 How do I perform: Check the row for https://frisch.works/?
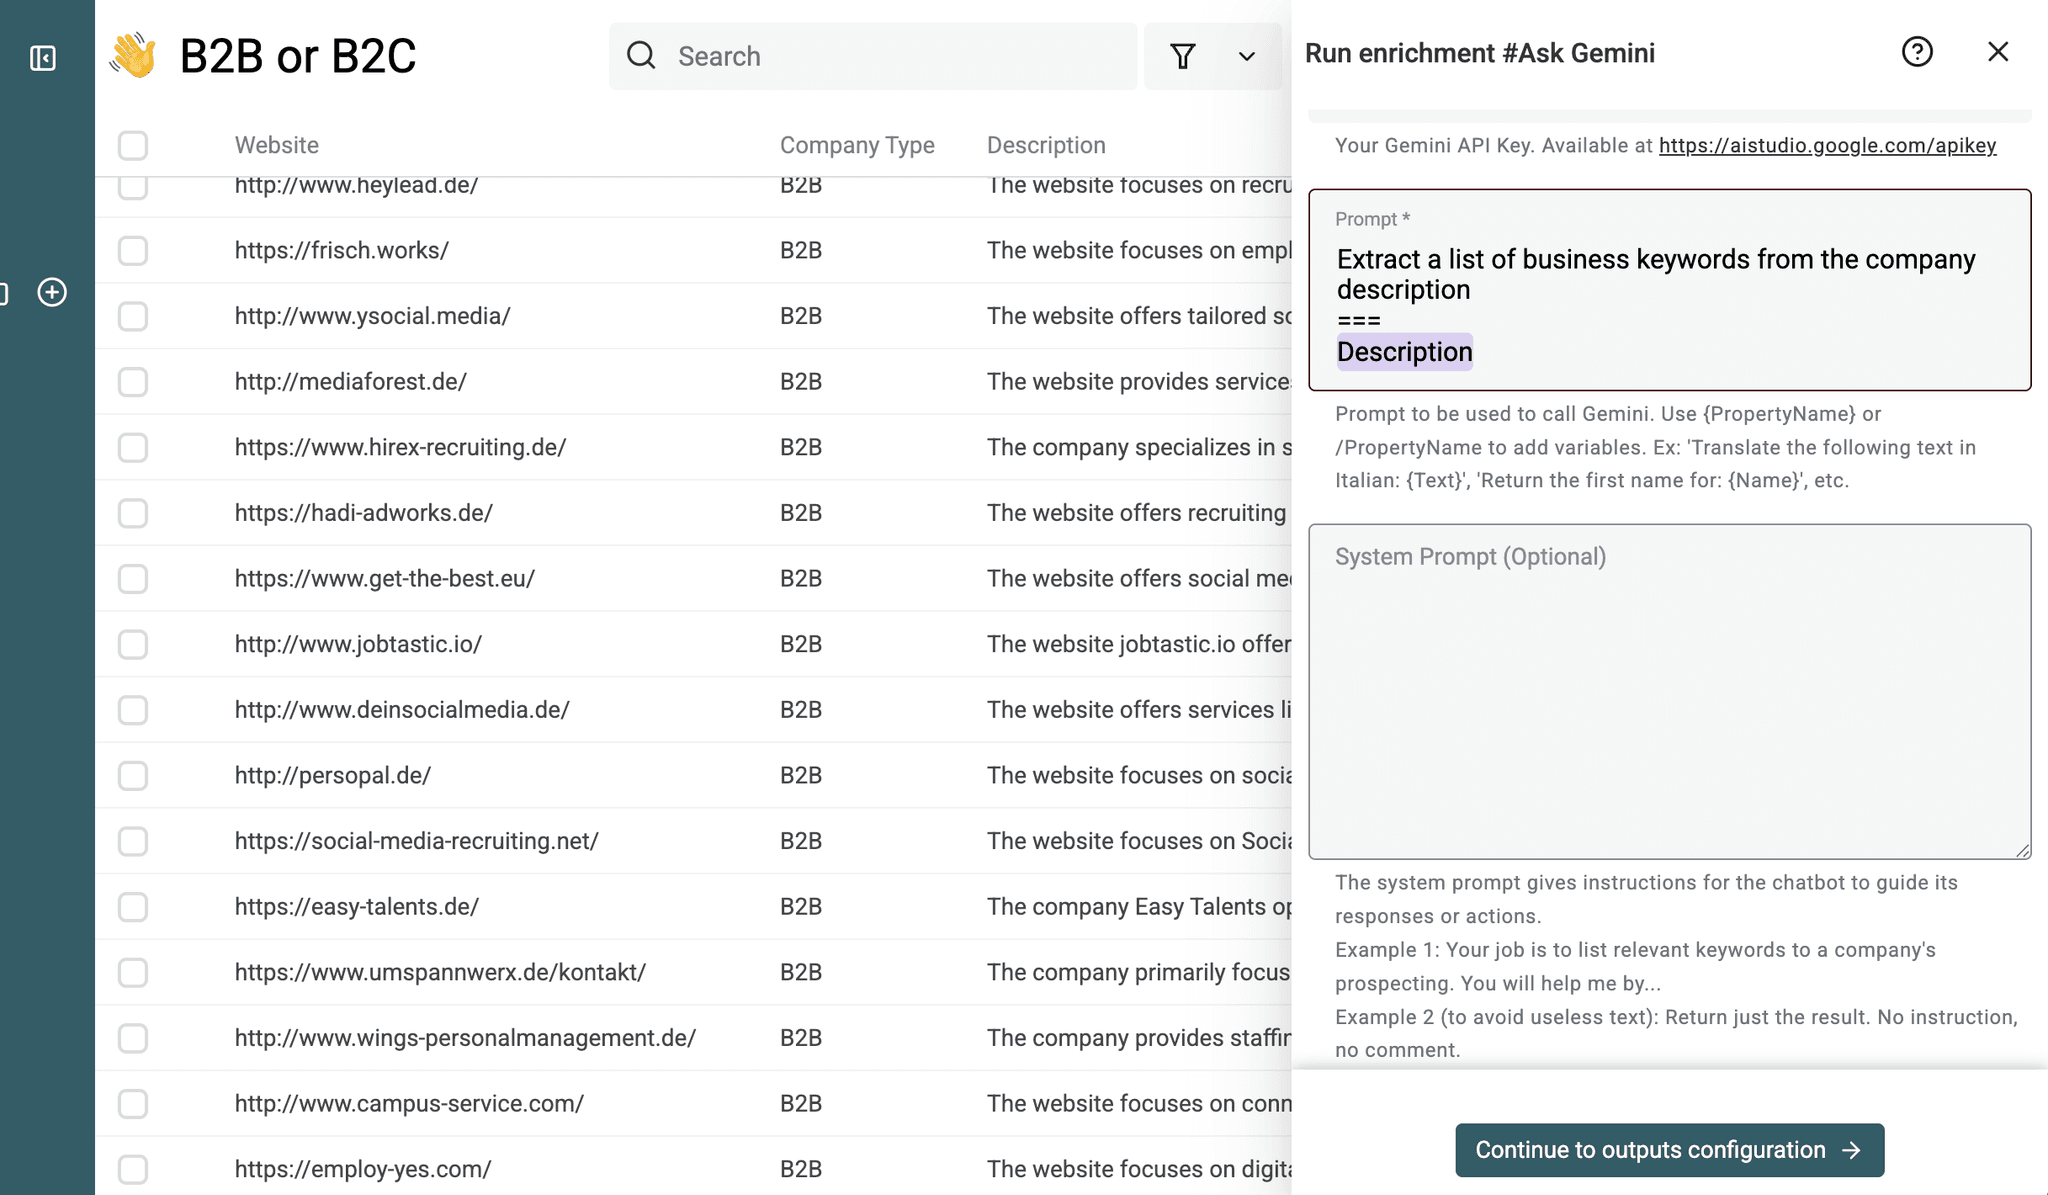(133, 250)
